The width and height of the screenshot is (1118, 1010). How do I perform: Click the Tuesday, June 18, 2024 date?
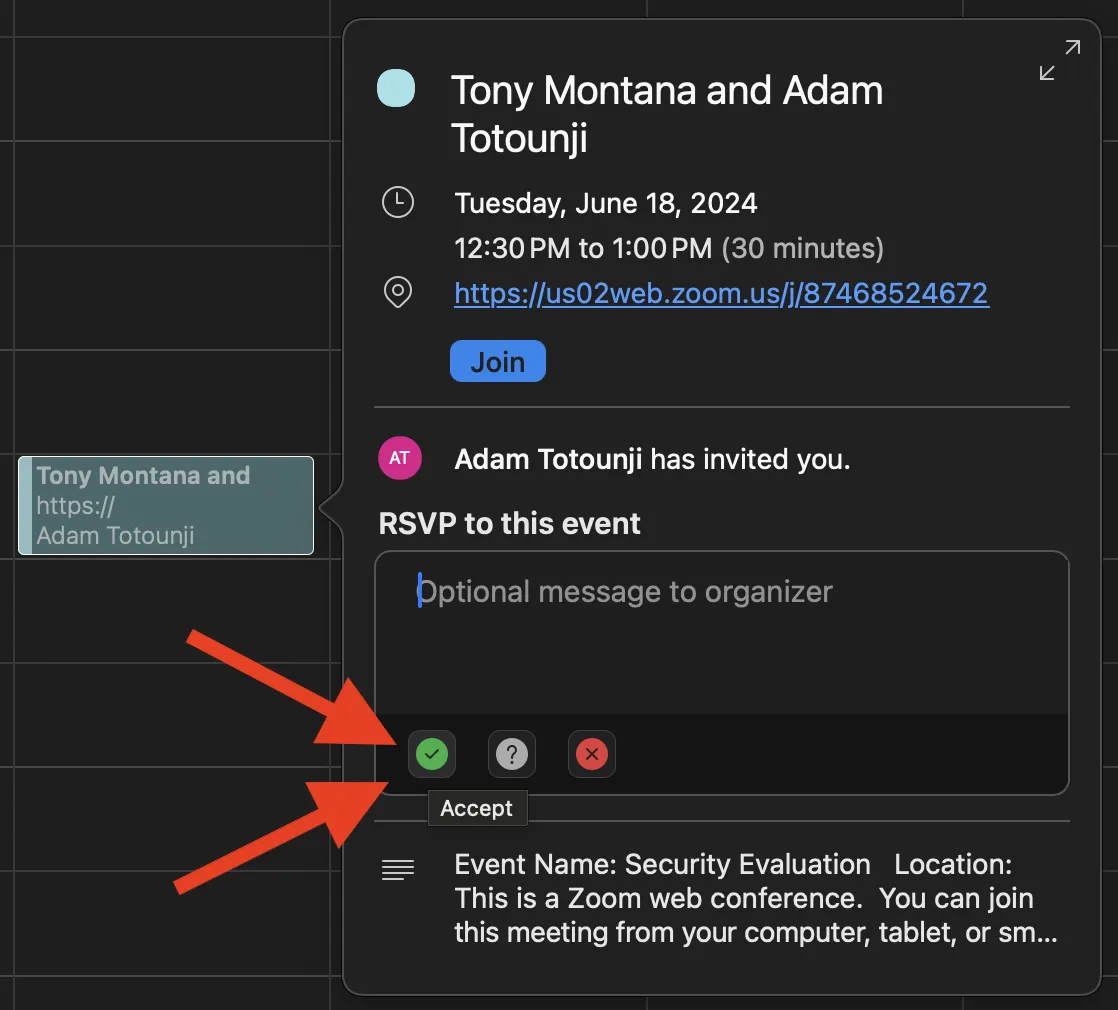pos(606,203)
